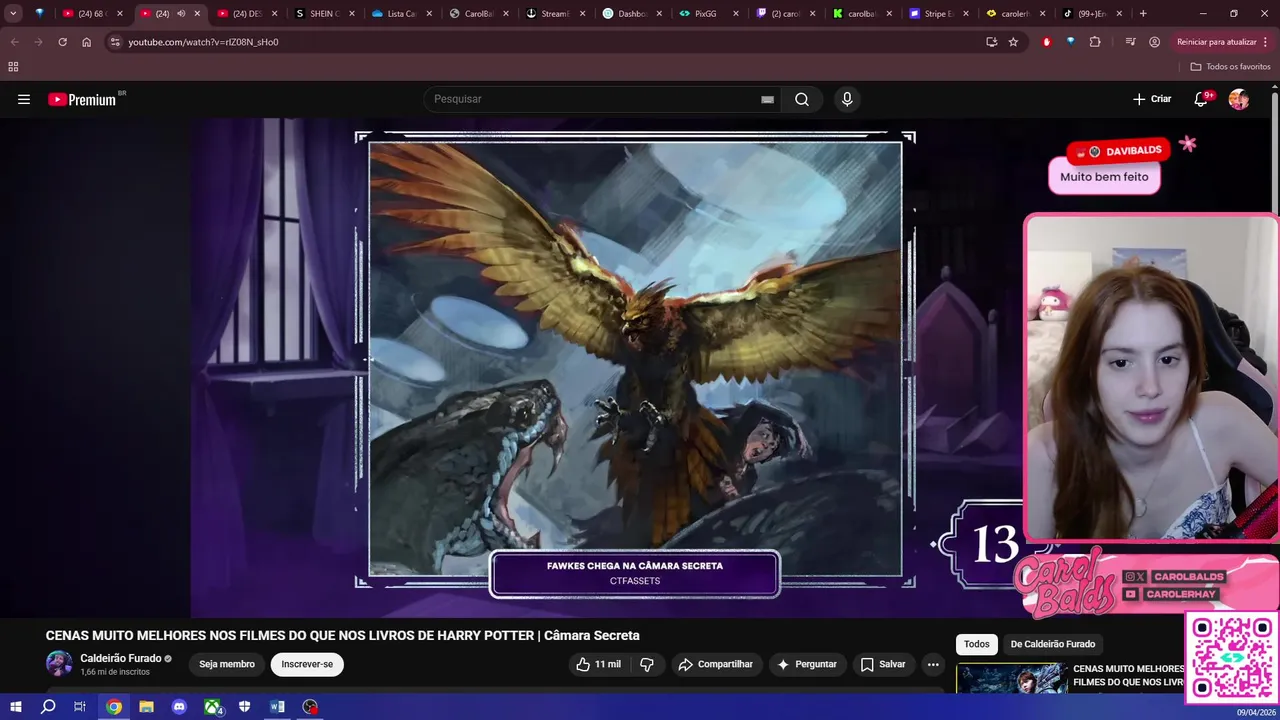Screen dimensions: 1280x720
Task: Open the on-screen keyboard in search box
Action: click(x=767, y=99)
